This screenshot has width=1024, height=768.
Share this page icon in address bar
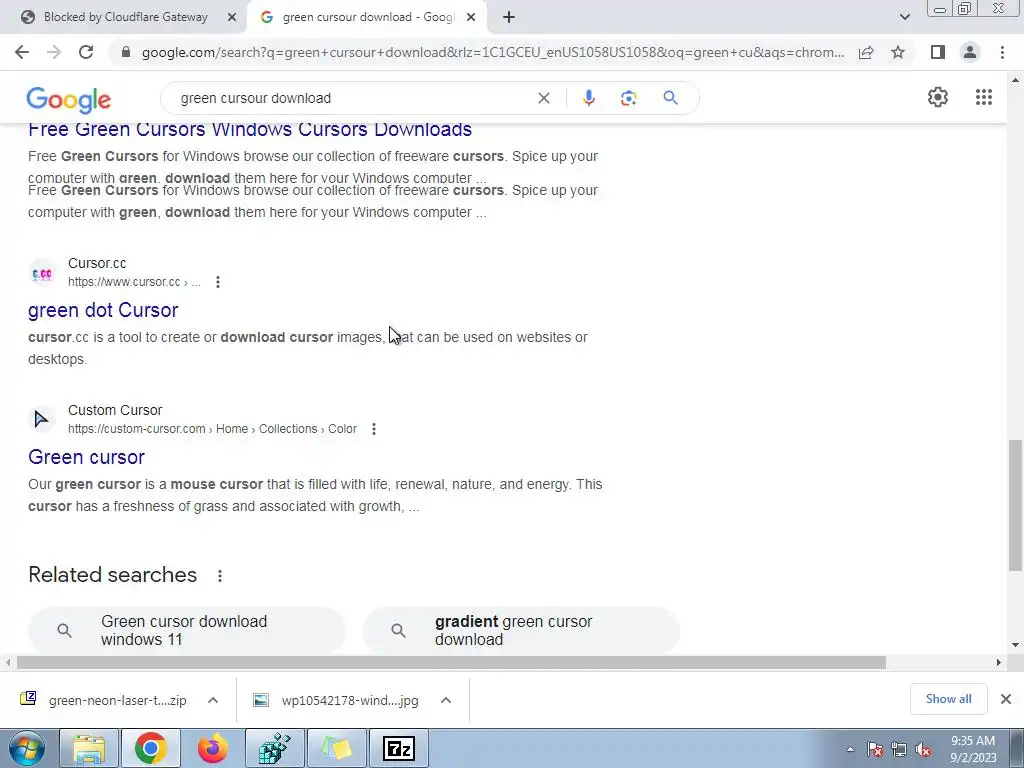tap(866, 52)
